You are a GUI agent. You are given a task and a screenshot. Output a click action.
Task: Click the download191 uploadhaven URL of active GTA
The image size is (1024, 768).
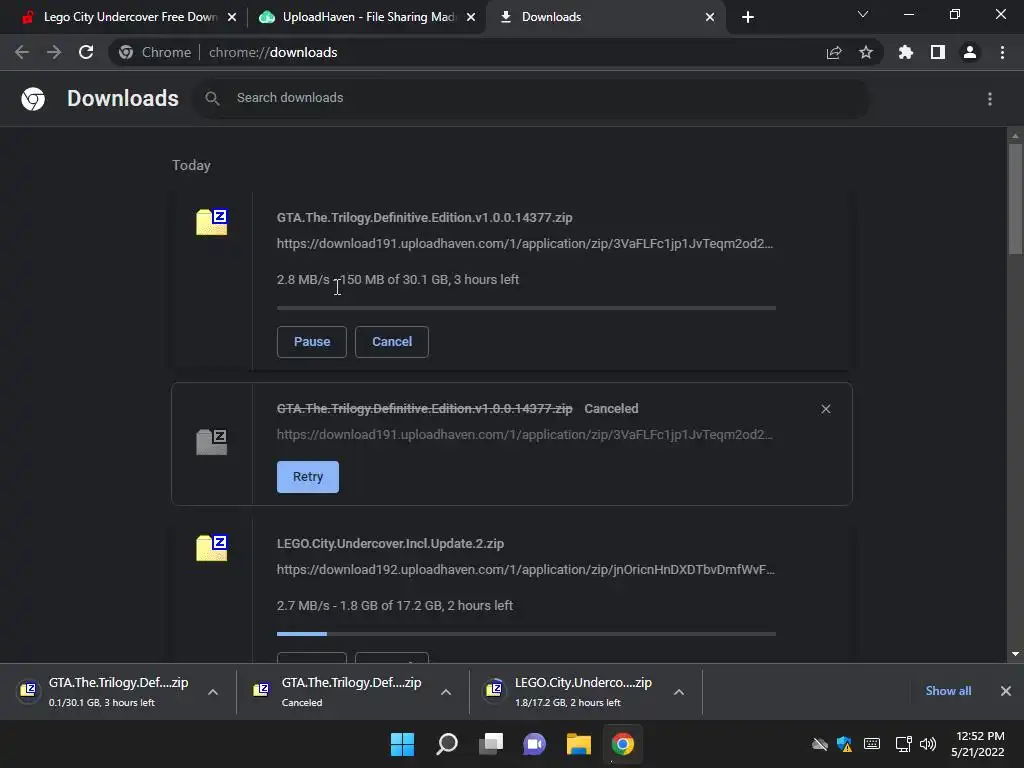pos(524,244)
